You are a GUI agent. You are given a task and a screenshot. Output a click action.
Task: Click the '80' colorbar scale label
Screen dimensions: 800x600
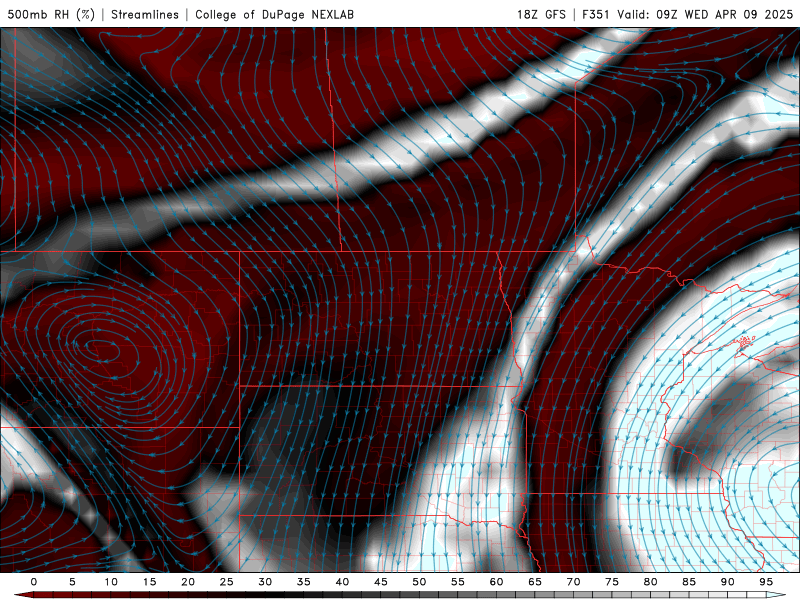[x=650, y=582]
